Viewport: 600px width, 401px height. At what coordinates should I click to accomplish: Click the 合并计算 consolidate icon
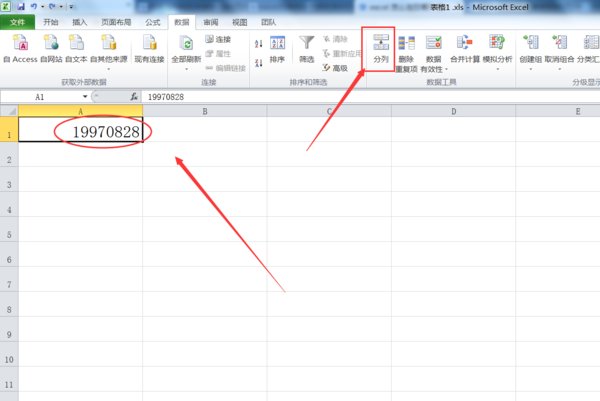click(x=465, y=48)
